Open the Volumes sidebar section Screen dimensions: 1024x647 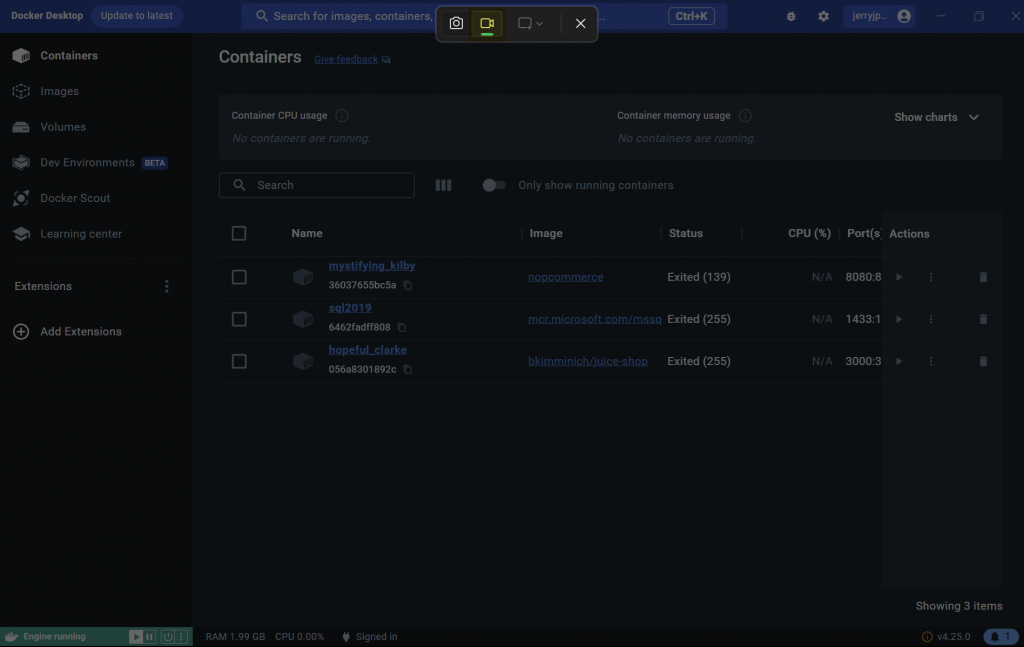pyautogui.click(x=49, y=127)
